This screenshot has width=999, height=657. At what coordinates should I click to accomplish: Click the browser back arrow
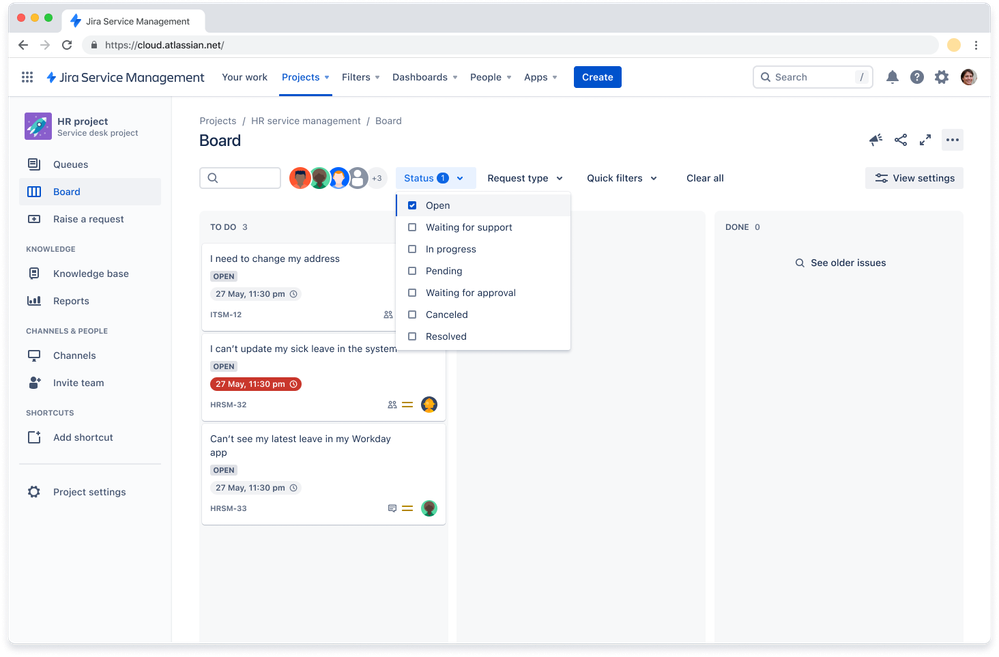(x=23, y=45)
